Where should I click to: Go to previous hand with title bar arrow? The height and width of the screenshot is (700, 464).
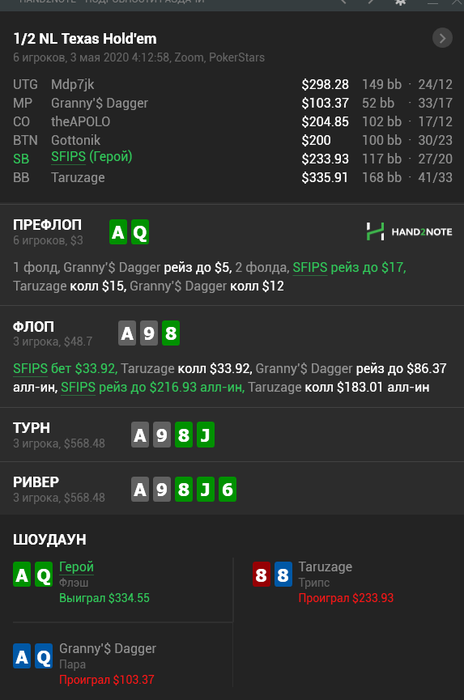(343, 2)
